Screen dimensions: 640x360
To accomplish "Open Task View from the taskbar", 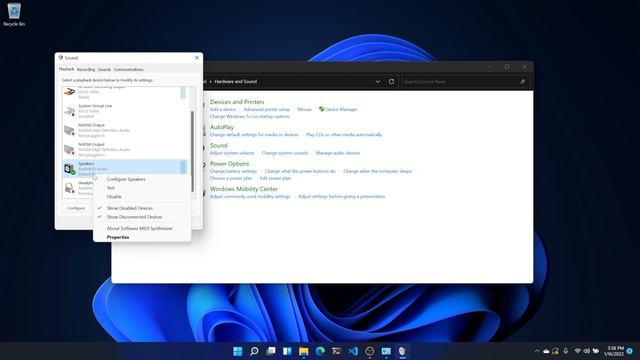I will point(271,351).
